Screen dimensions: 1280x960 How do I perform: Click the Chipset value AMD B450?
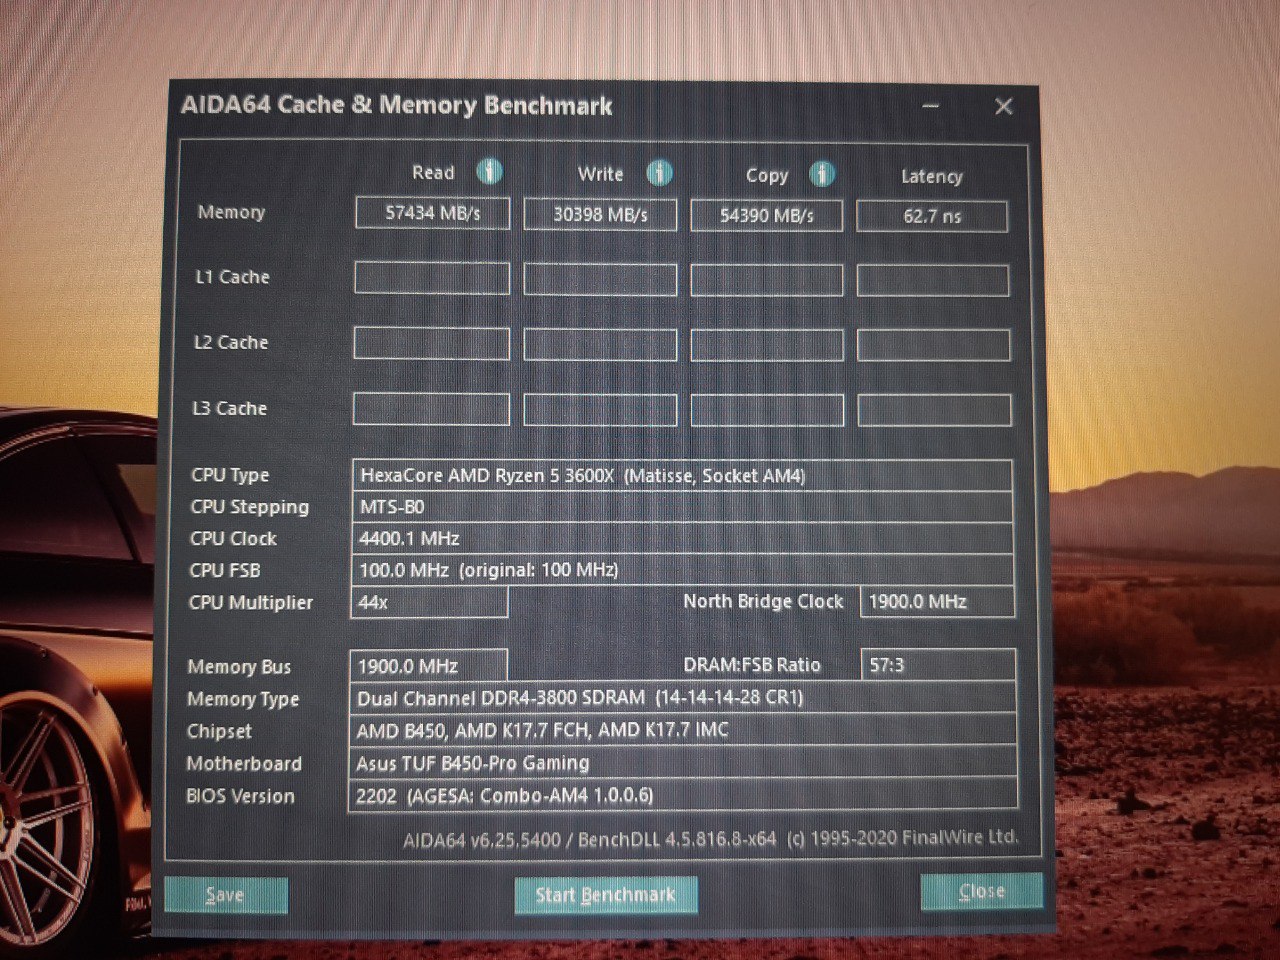[x=683, y=730]
